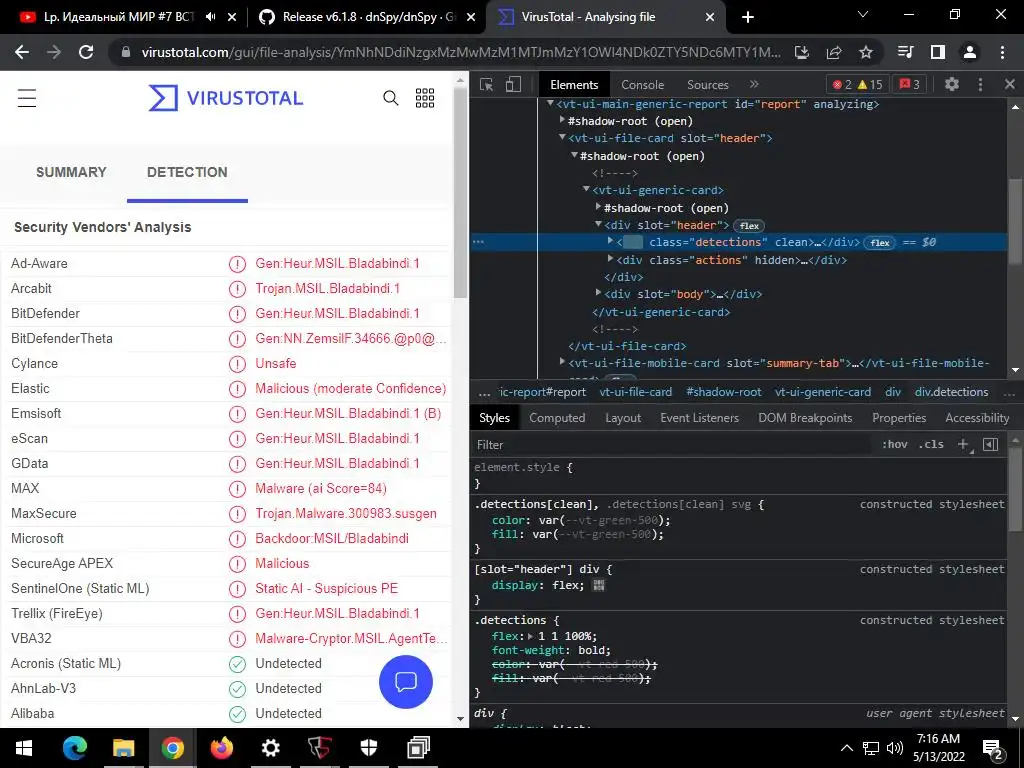Screen dimensions: 1024x768
Task: Click the flex badge on detections div
Action: pyautogui.click(x=880, y=243)
